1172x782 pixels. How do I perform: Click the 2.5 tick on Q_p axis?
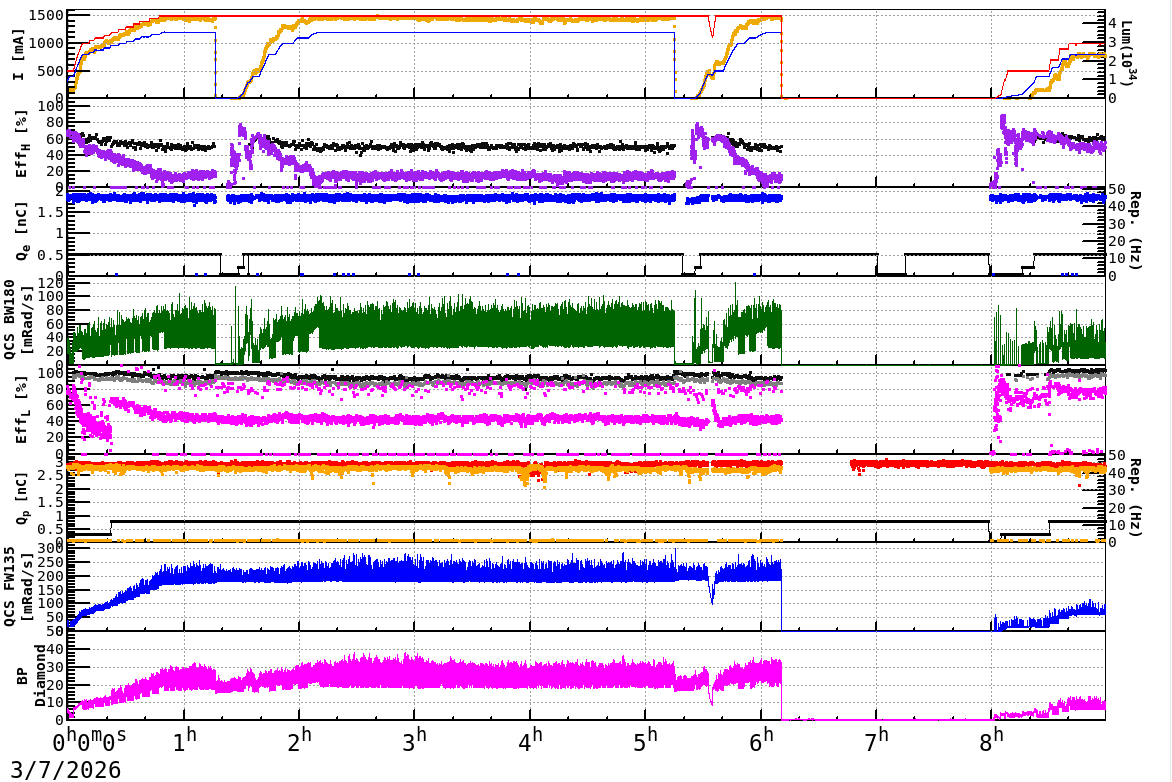(52, 475)
